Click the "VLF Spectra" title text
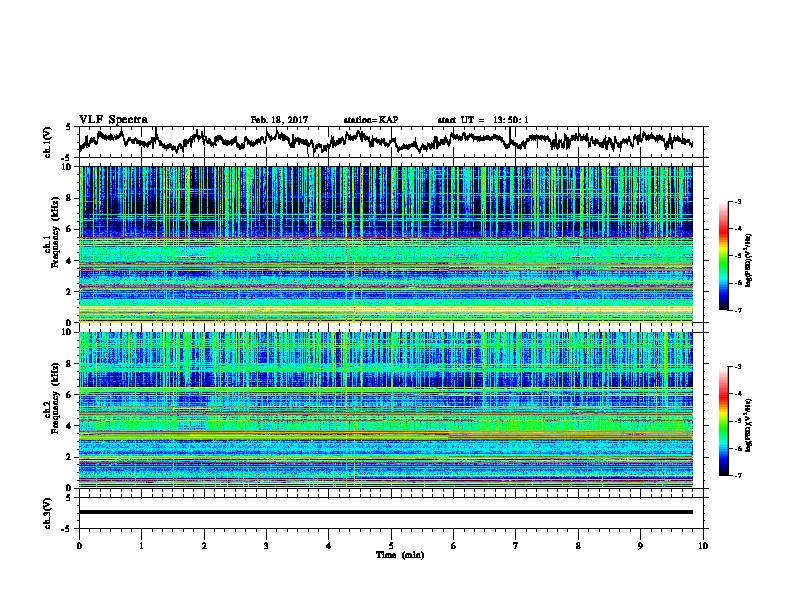The image size is (792, 612). click(x=113, y=120)
